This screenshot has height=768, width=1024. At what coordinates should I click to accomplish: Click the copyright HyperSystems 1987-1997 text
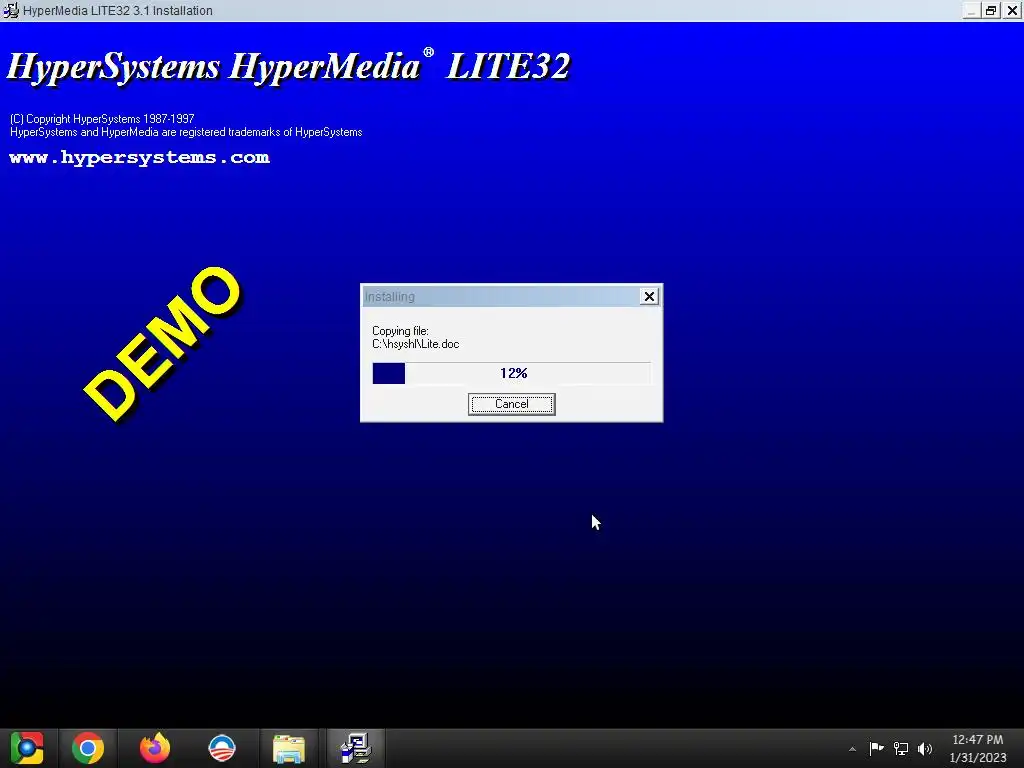point(102,119)
